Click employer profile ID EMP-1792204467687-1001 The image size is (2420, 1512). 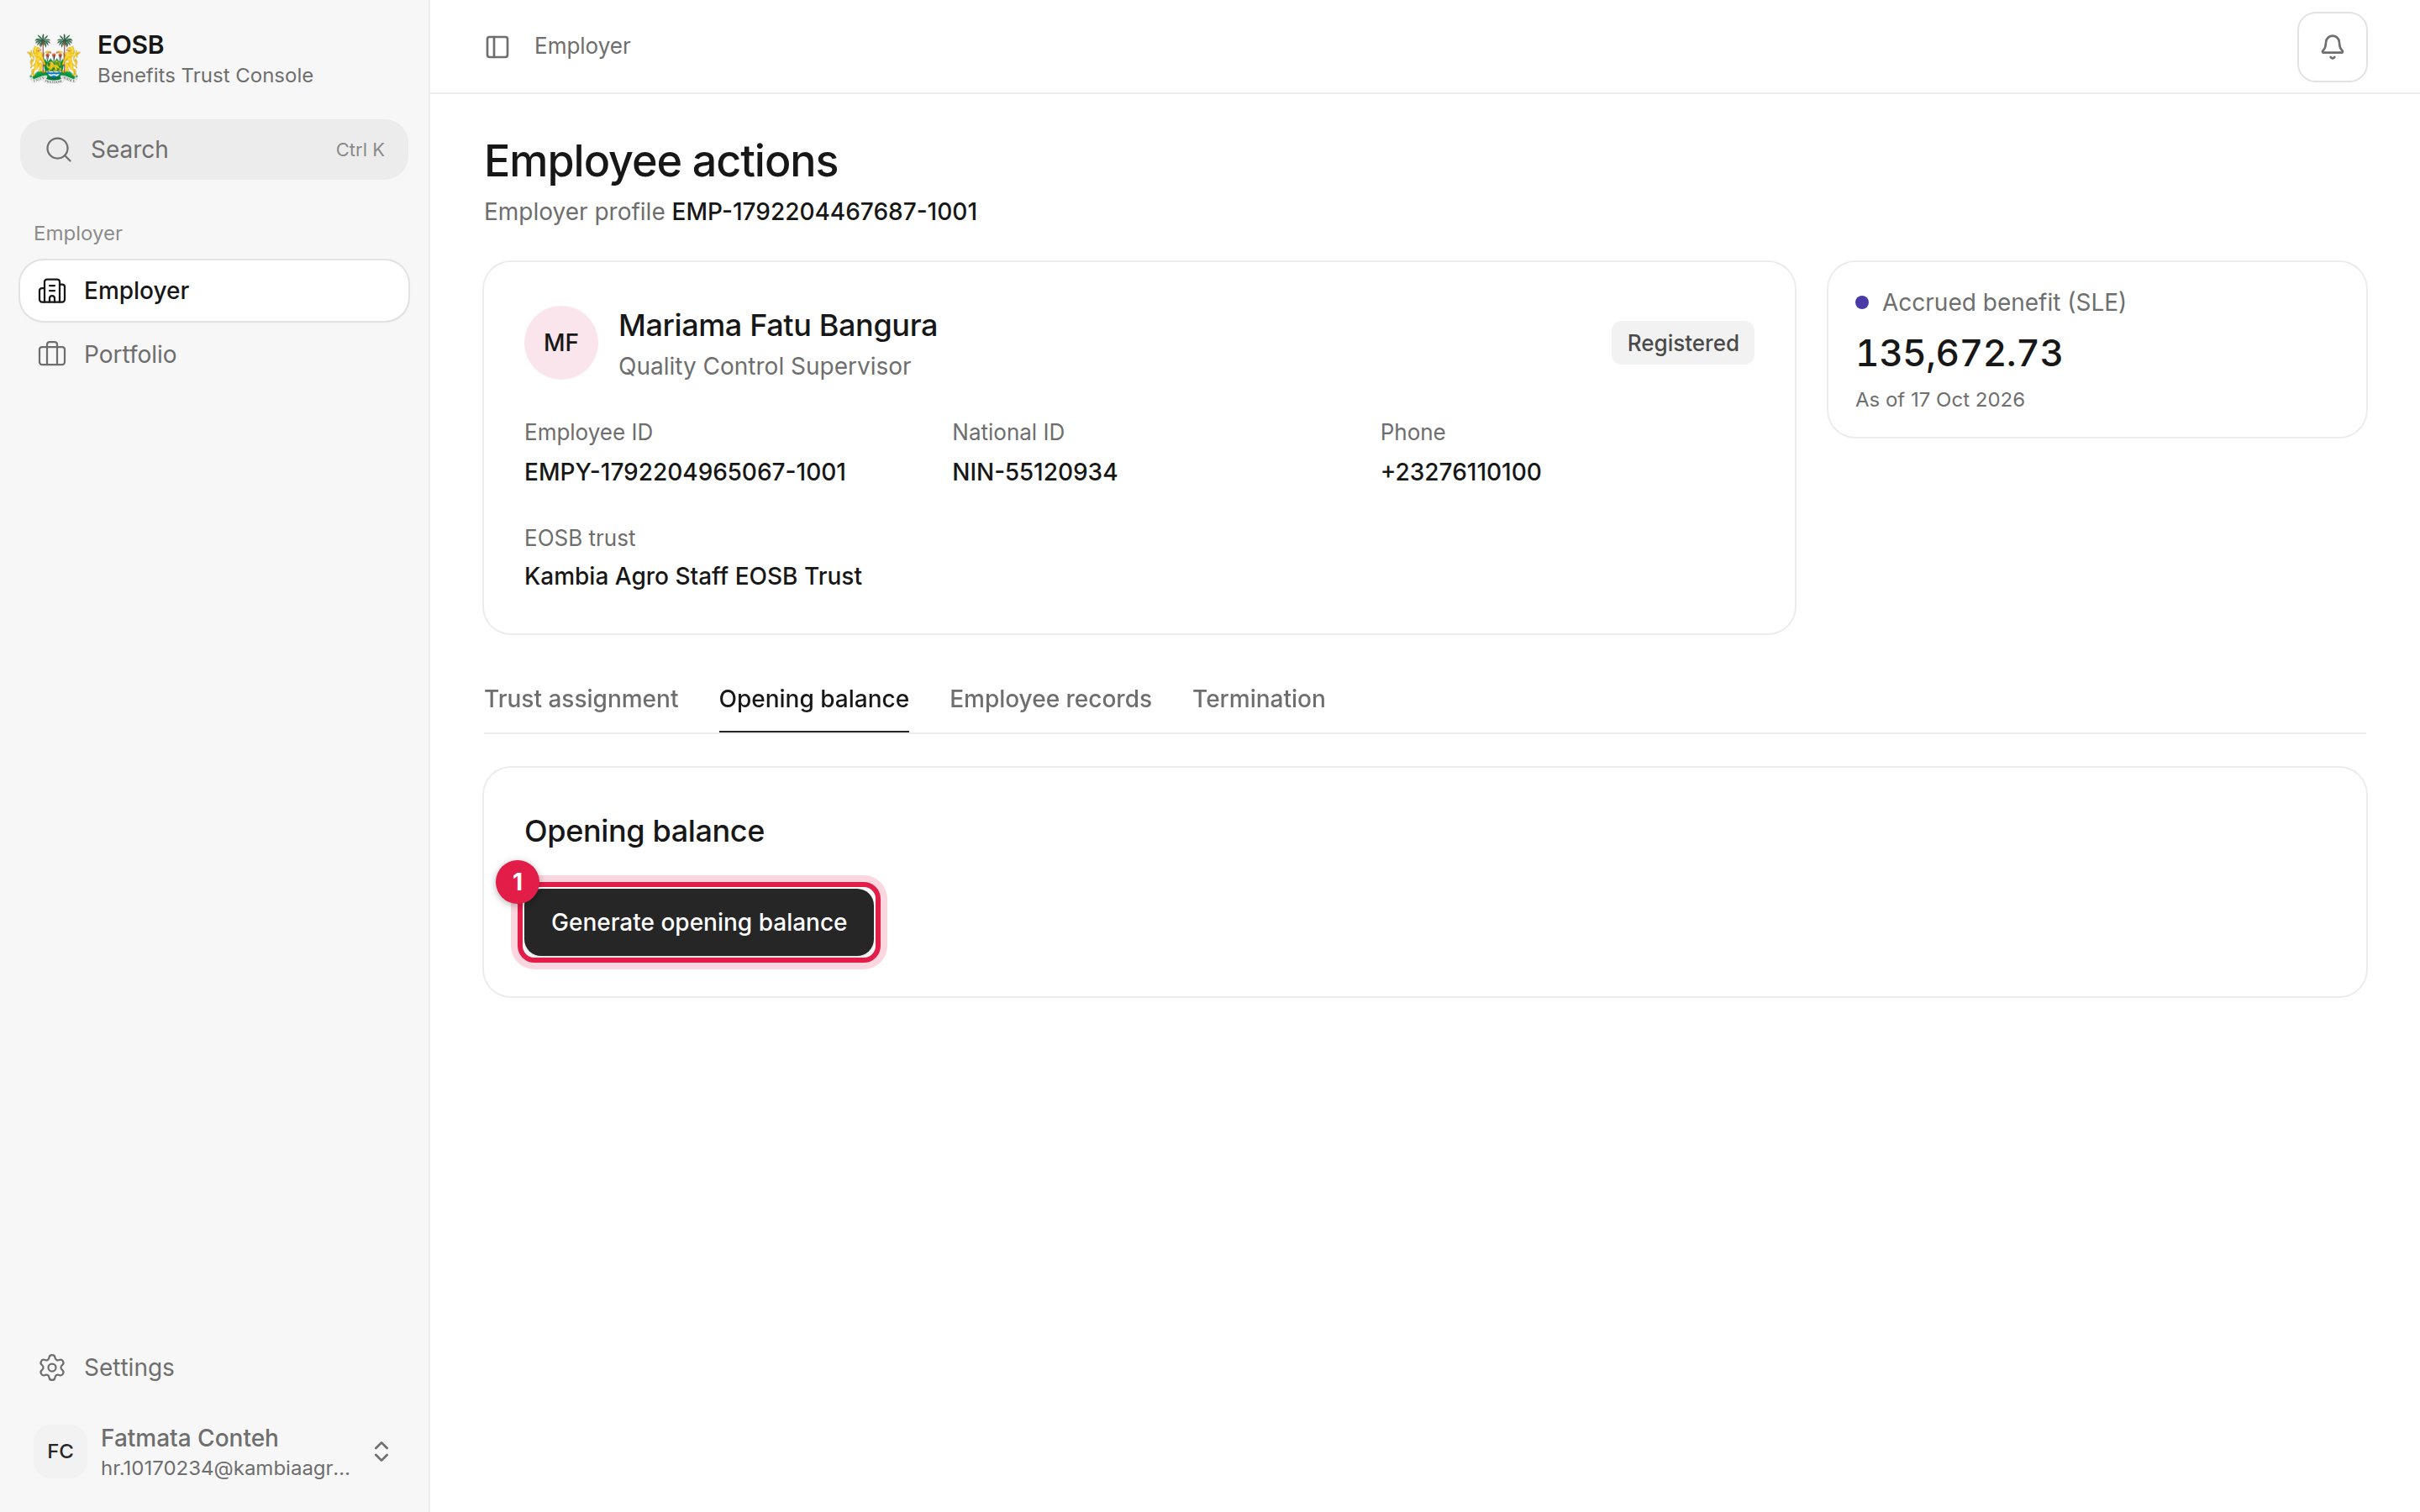click(824, 212)
